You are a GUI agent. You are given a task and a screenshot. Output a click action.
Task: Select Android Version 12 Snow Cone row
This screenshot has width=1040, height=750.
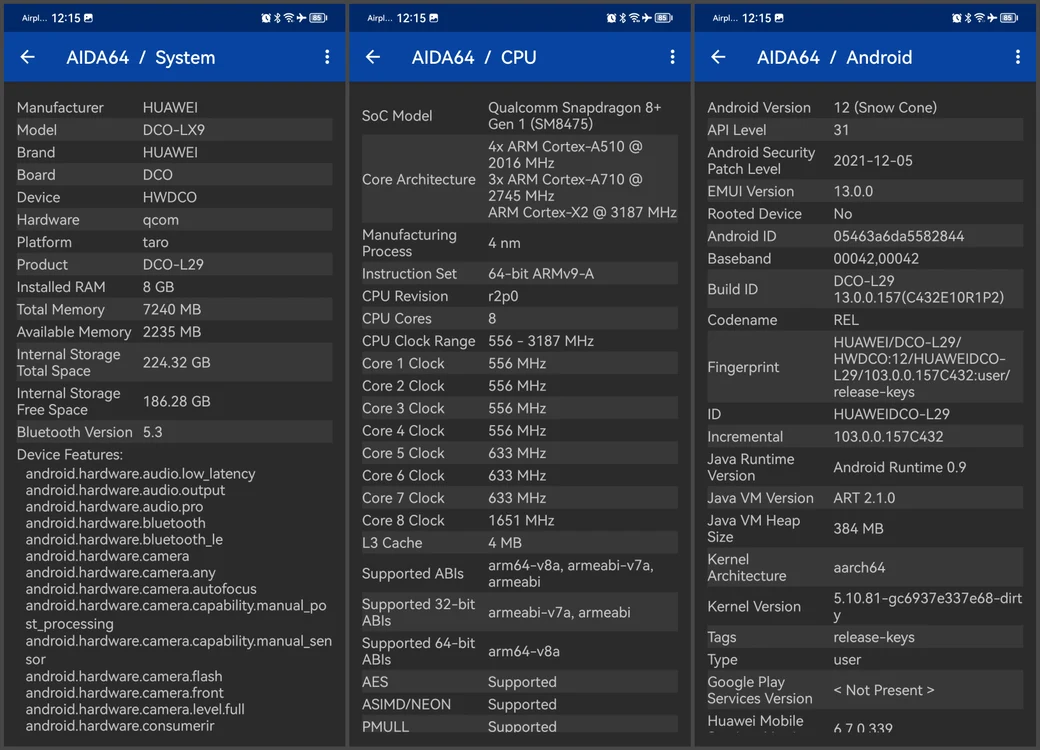865,107
